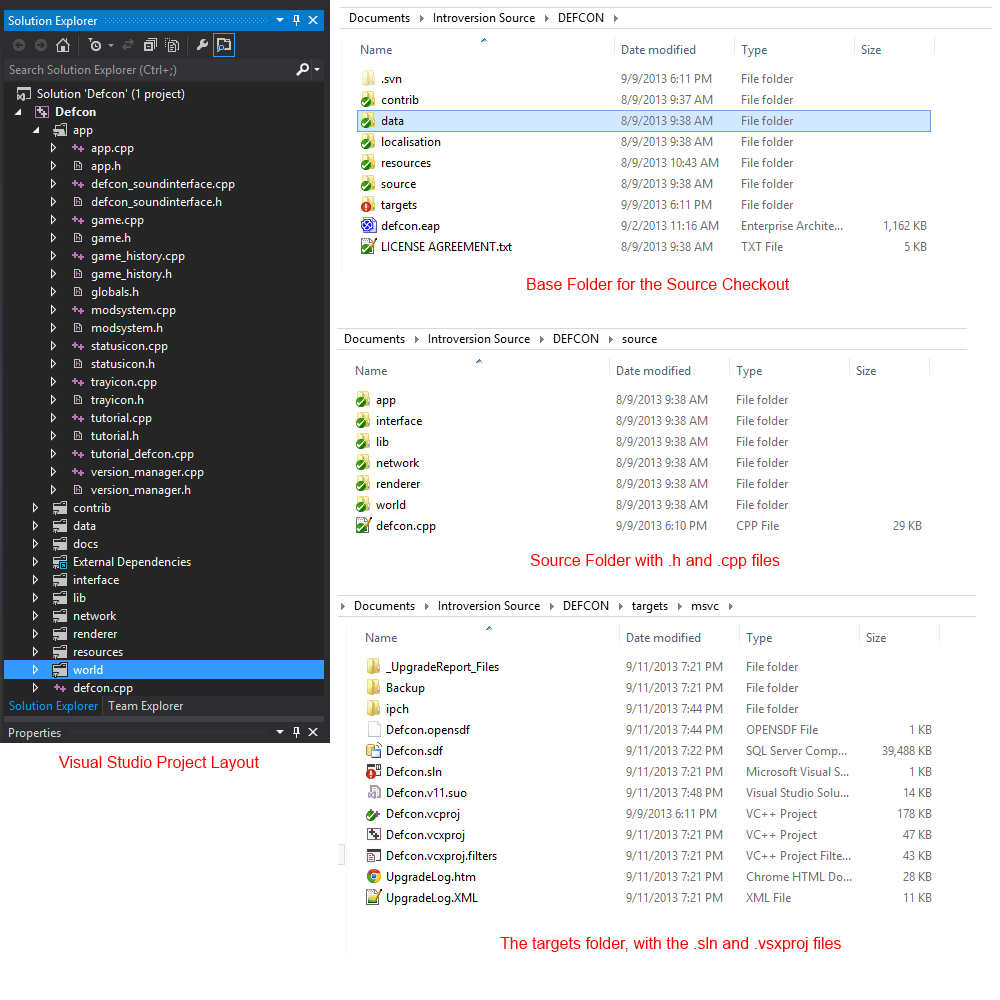Sort by Name column in msvc folder
1000x1000 pixels.
381,638
